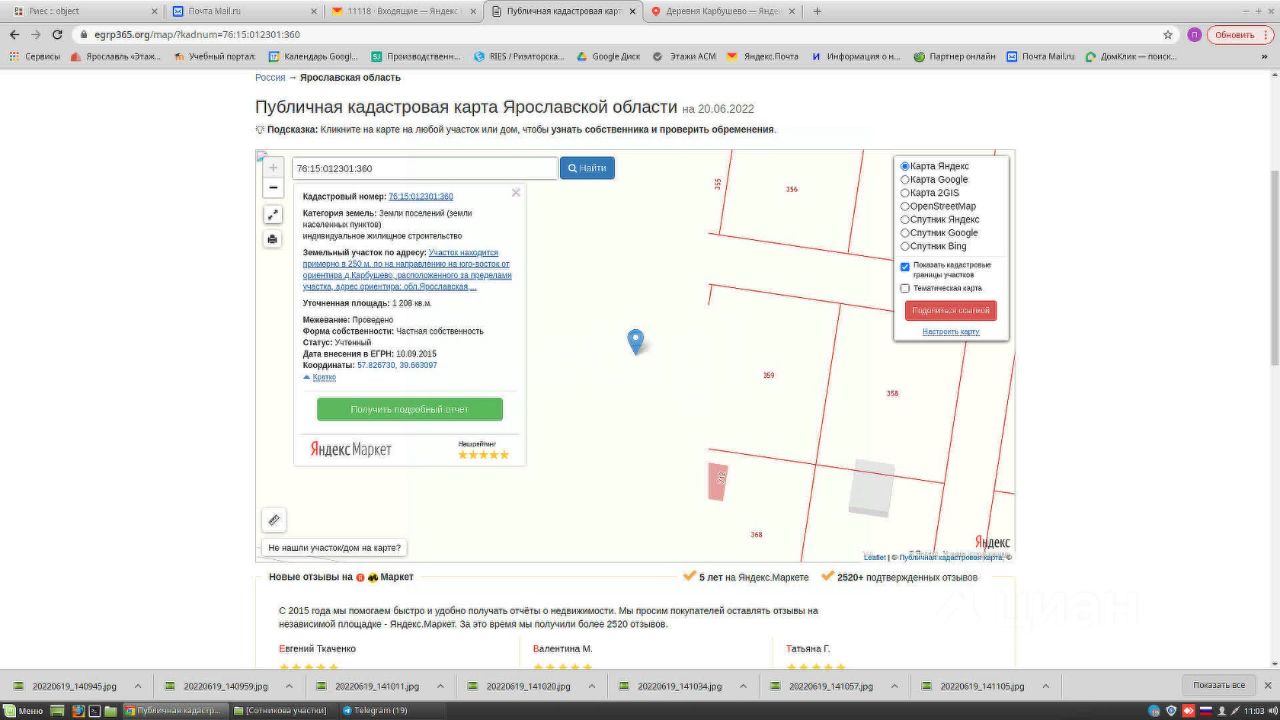This screenshot has height=720, width=1280.
Task: Open cadastral number 76:15:012301:360 link
Action: (421, 197)
